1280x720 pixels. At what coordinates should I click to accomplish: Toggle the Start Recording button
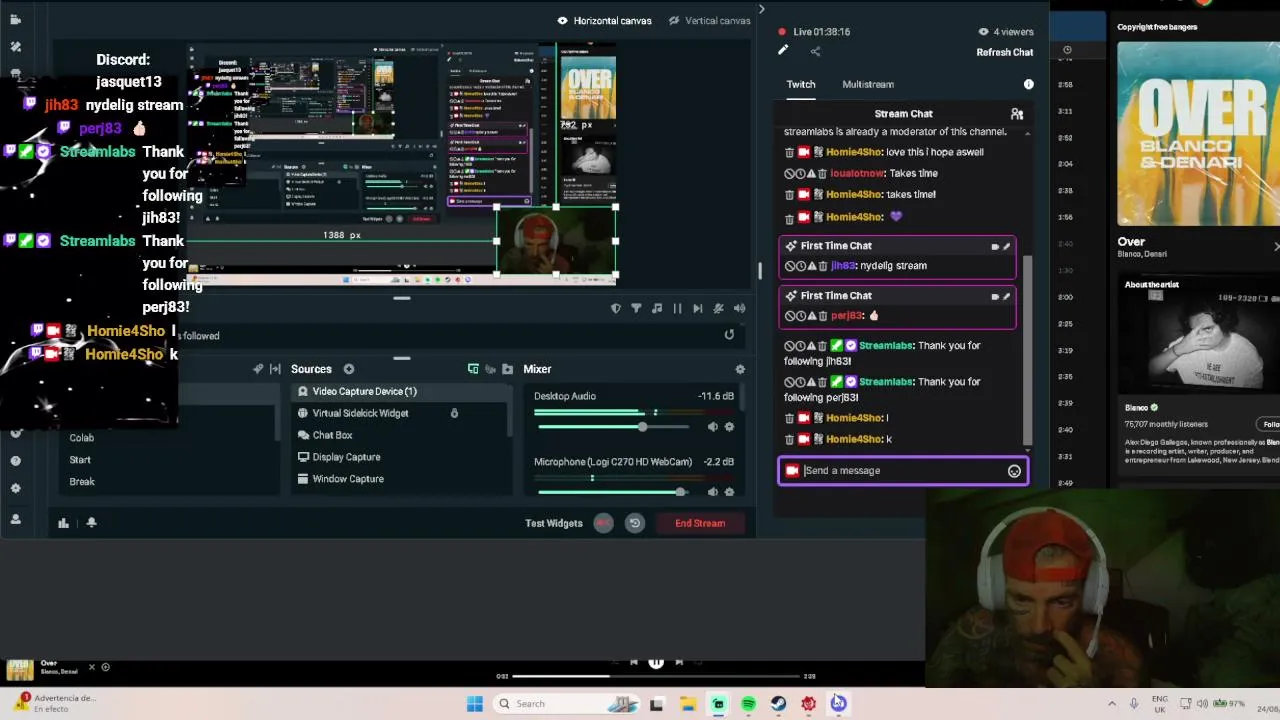603,523
